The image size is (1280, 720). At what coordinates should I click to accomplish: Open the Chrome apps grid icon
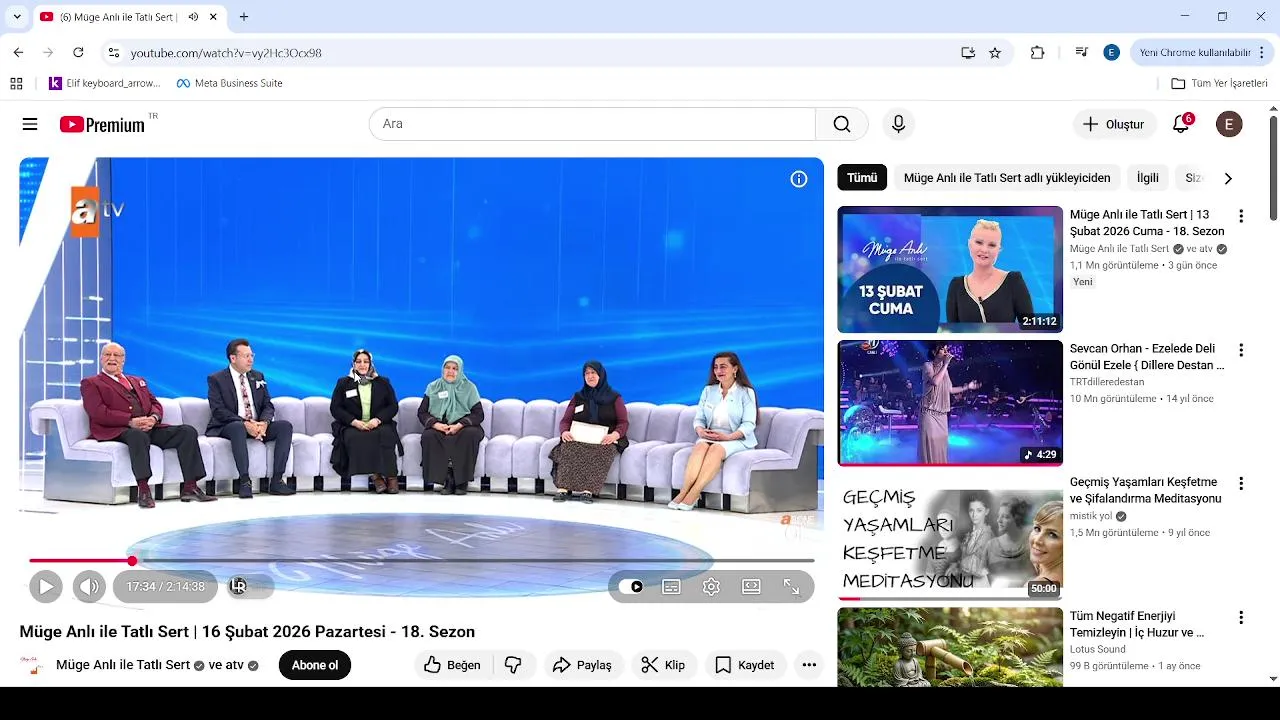pos(16,83)
